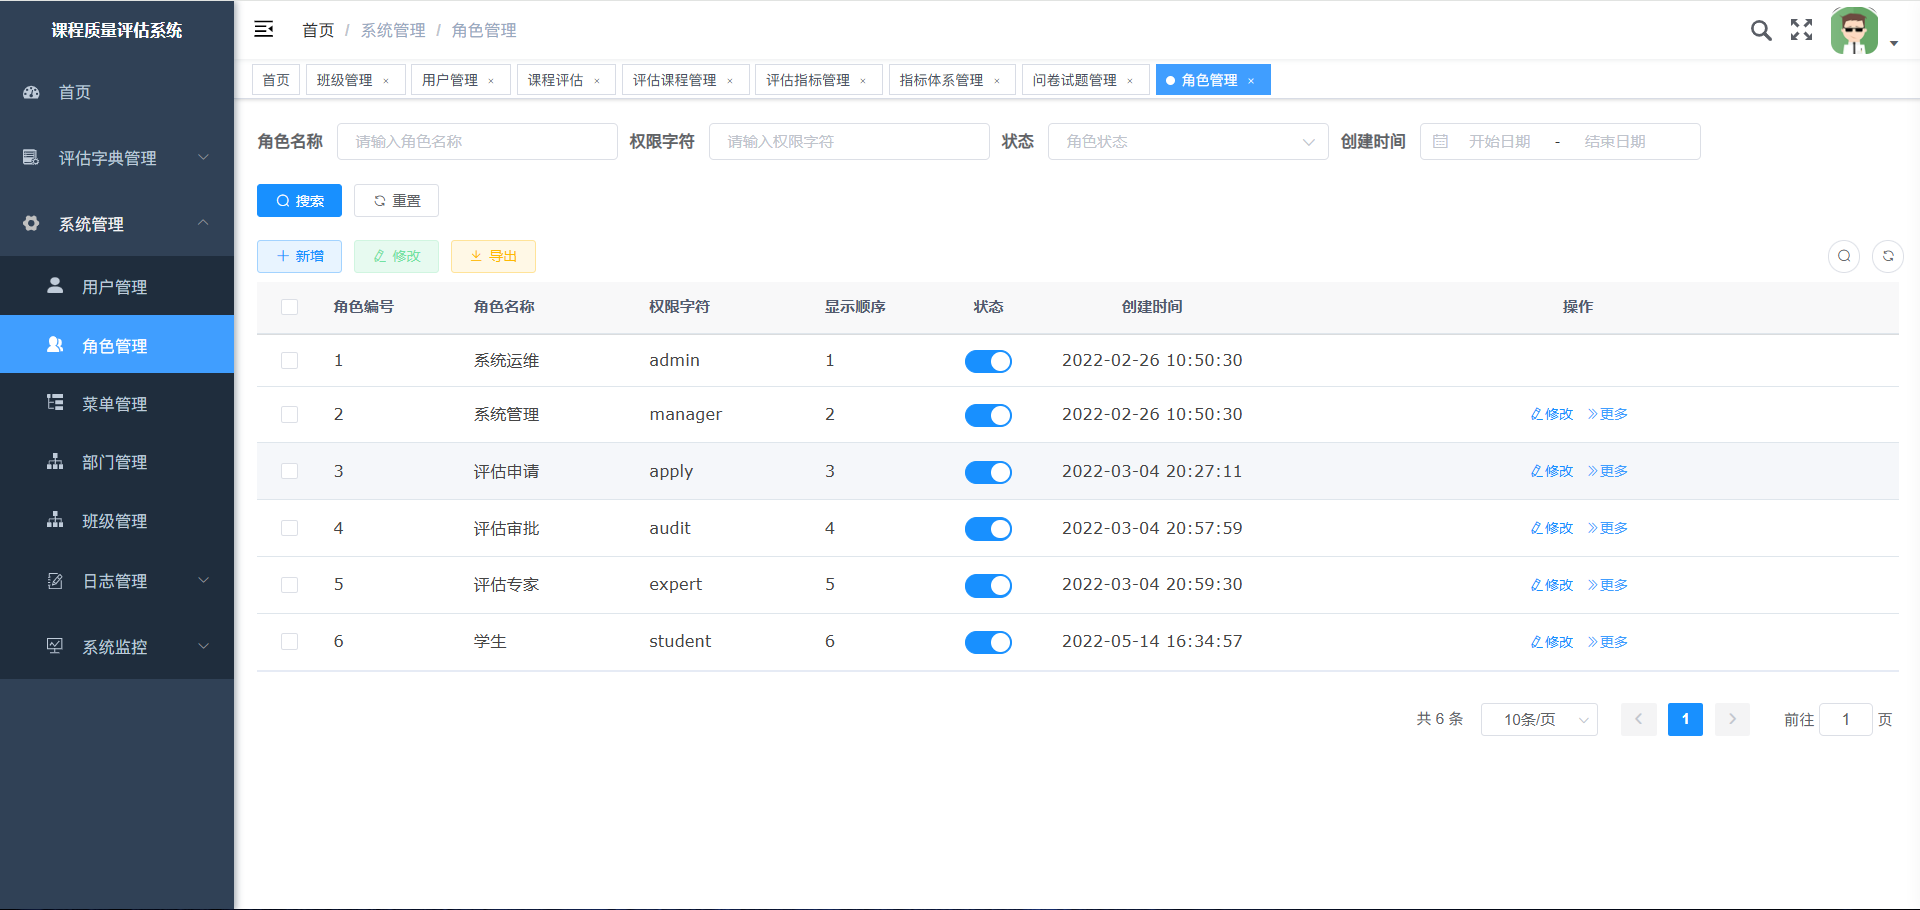Close the active 角色管理 tab
This screenshot has height=910, width=1920.
point(1251,81)
